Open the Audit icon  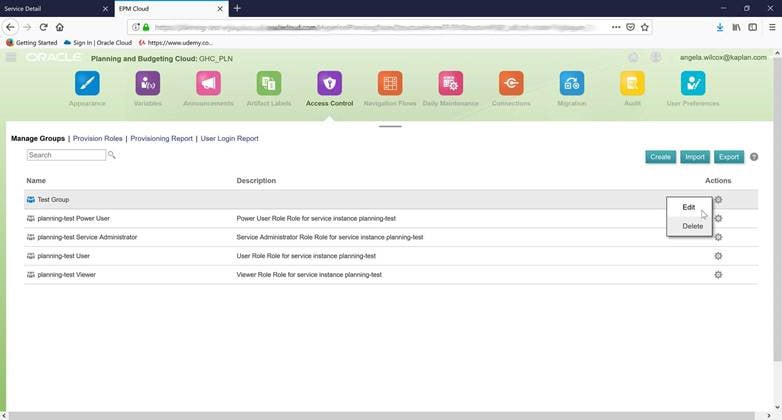coord(632,84)
